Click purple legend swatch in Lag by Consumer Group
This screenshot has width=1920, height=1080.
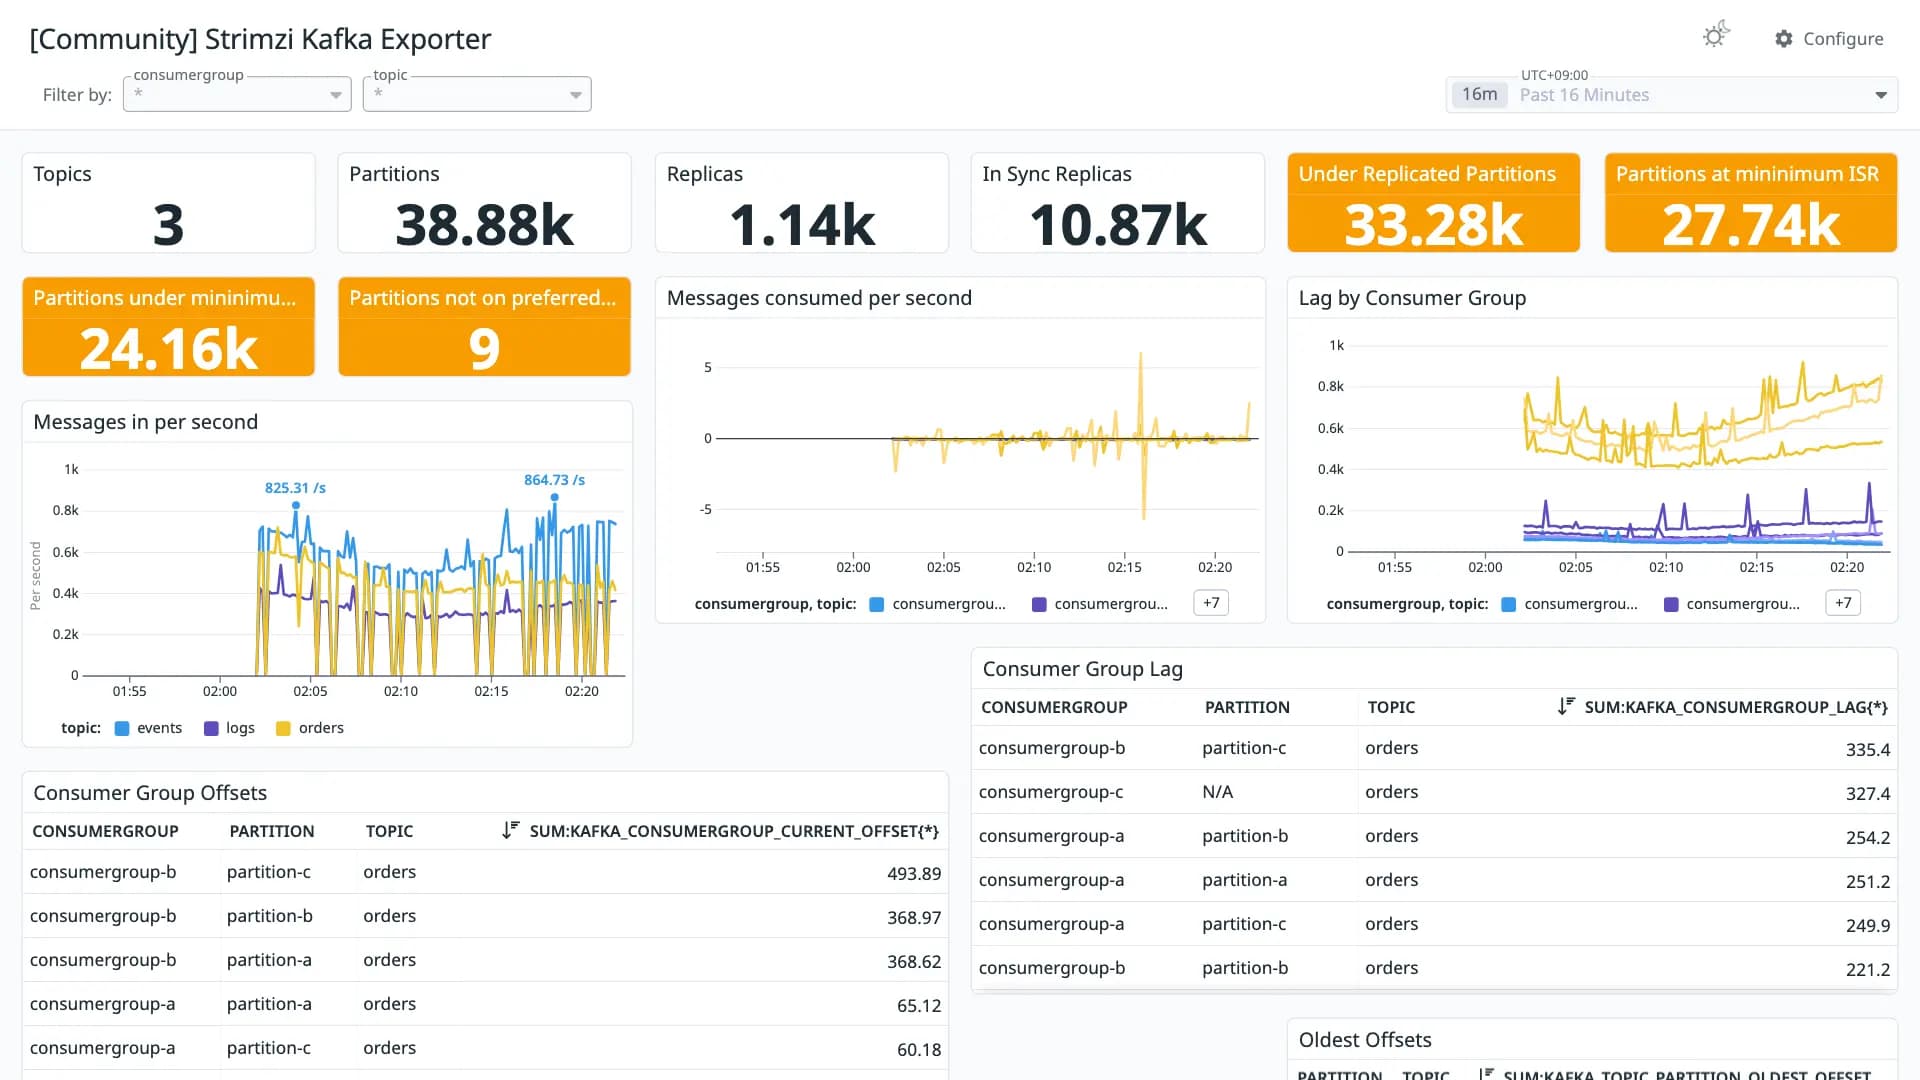tap(1671, 604)
